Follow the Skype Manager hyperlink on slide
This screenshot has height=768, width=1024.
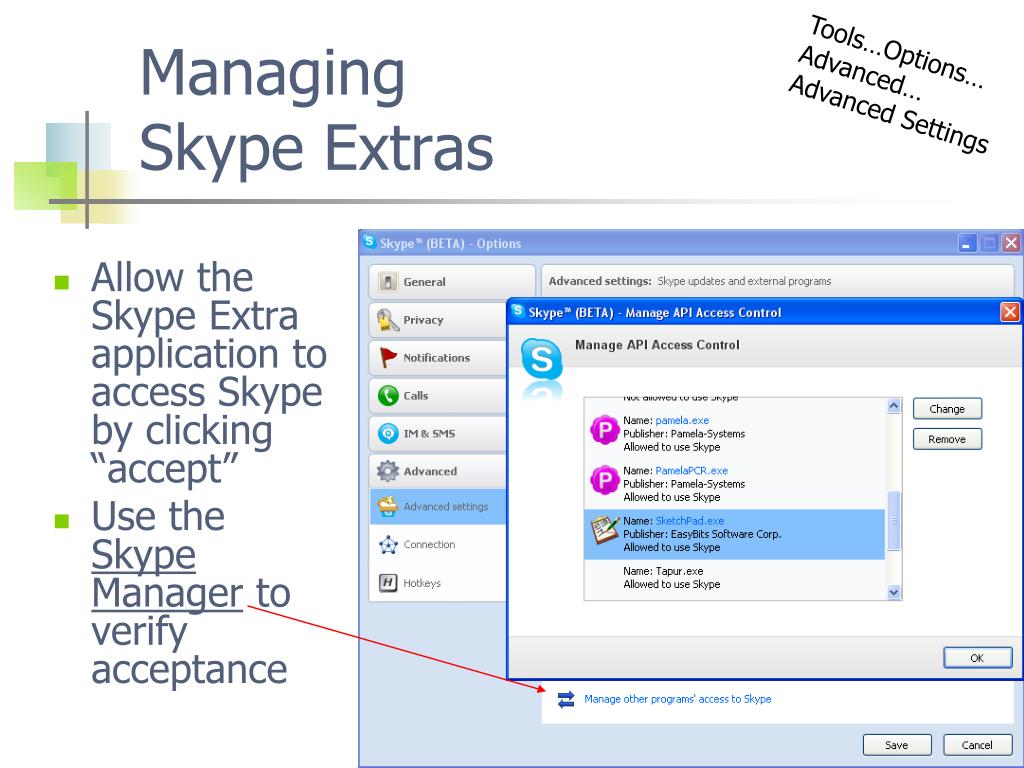[167, 574]
